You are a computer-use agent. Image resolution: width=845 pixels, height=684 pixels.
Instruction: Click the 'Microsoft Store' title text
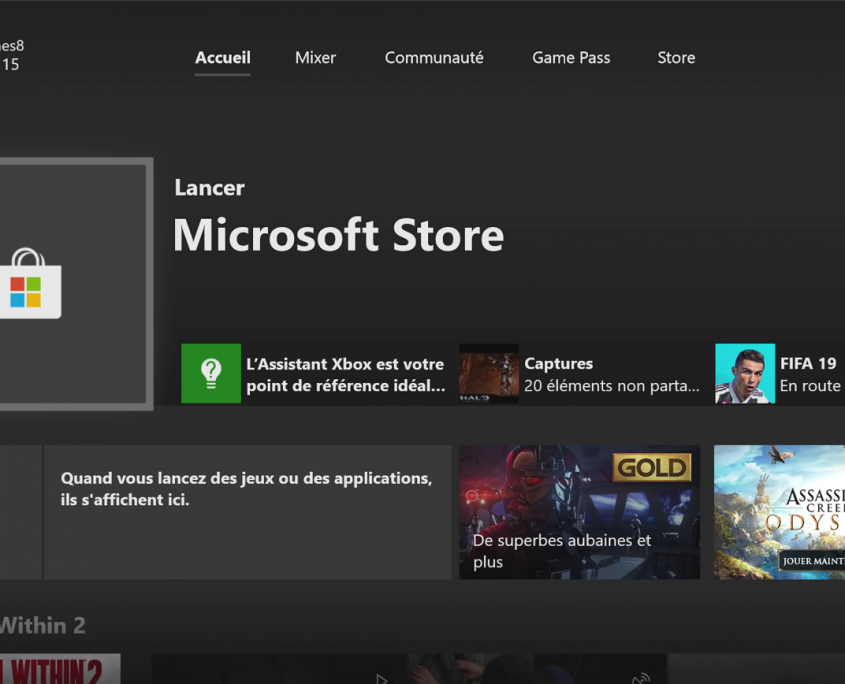338,235
